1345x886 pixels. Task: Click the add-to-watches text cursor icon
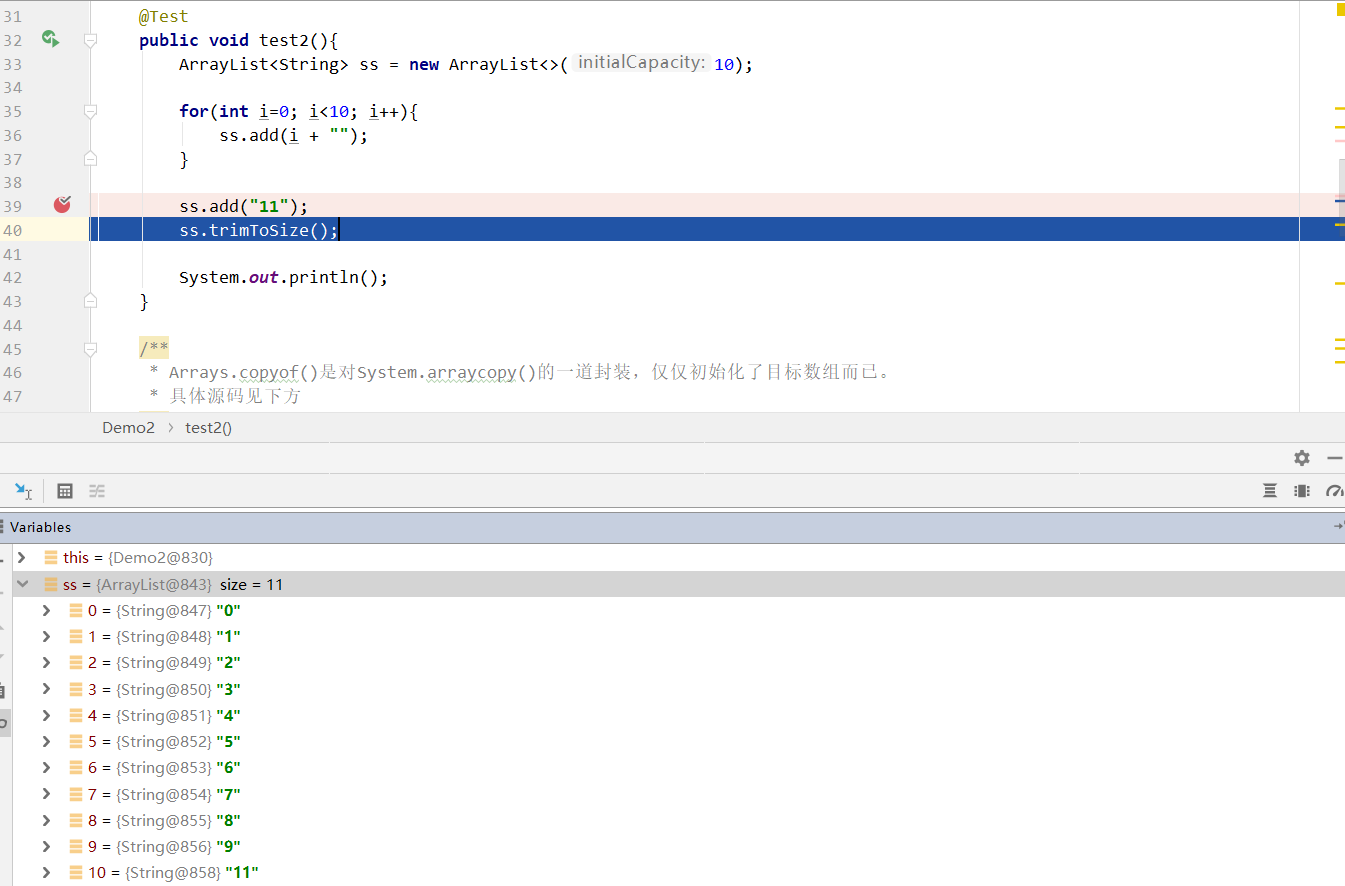pos(22,490)
